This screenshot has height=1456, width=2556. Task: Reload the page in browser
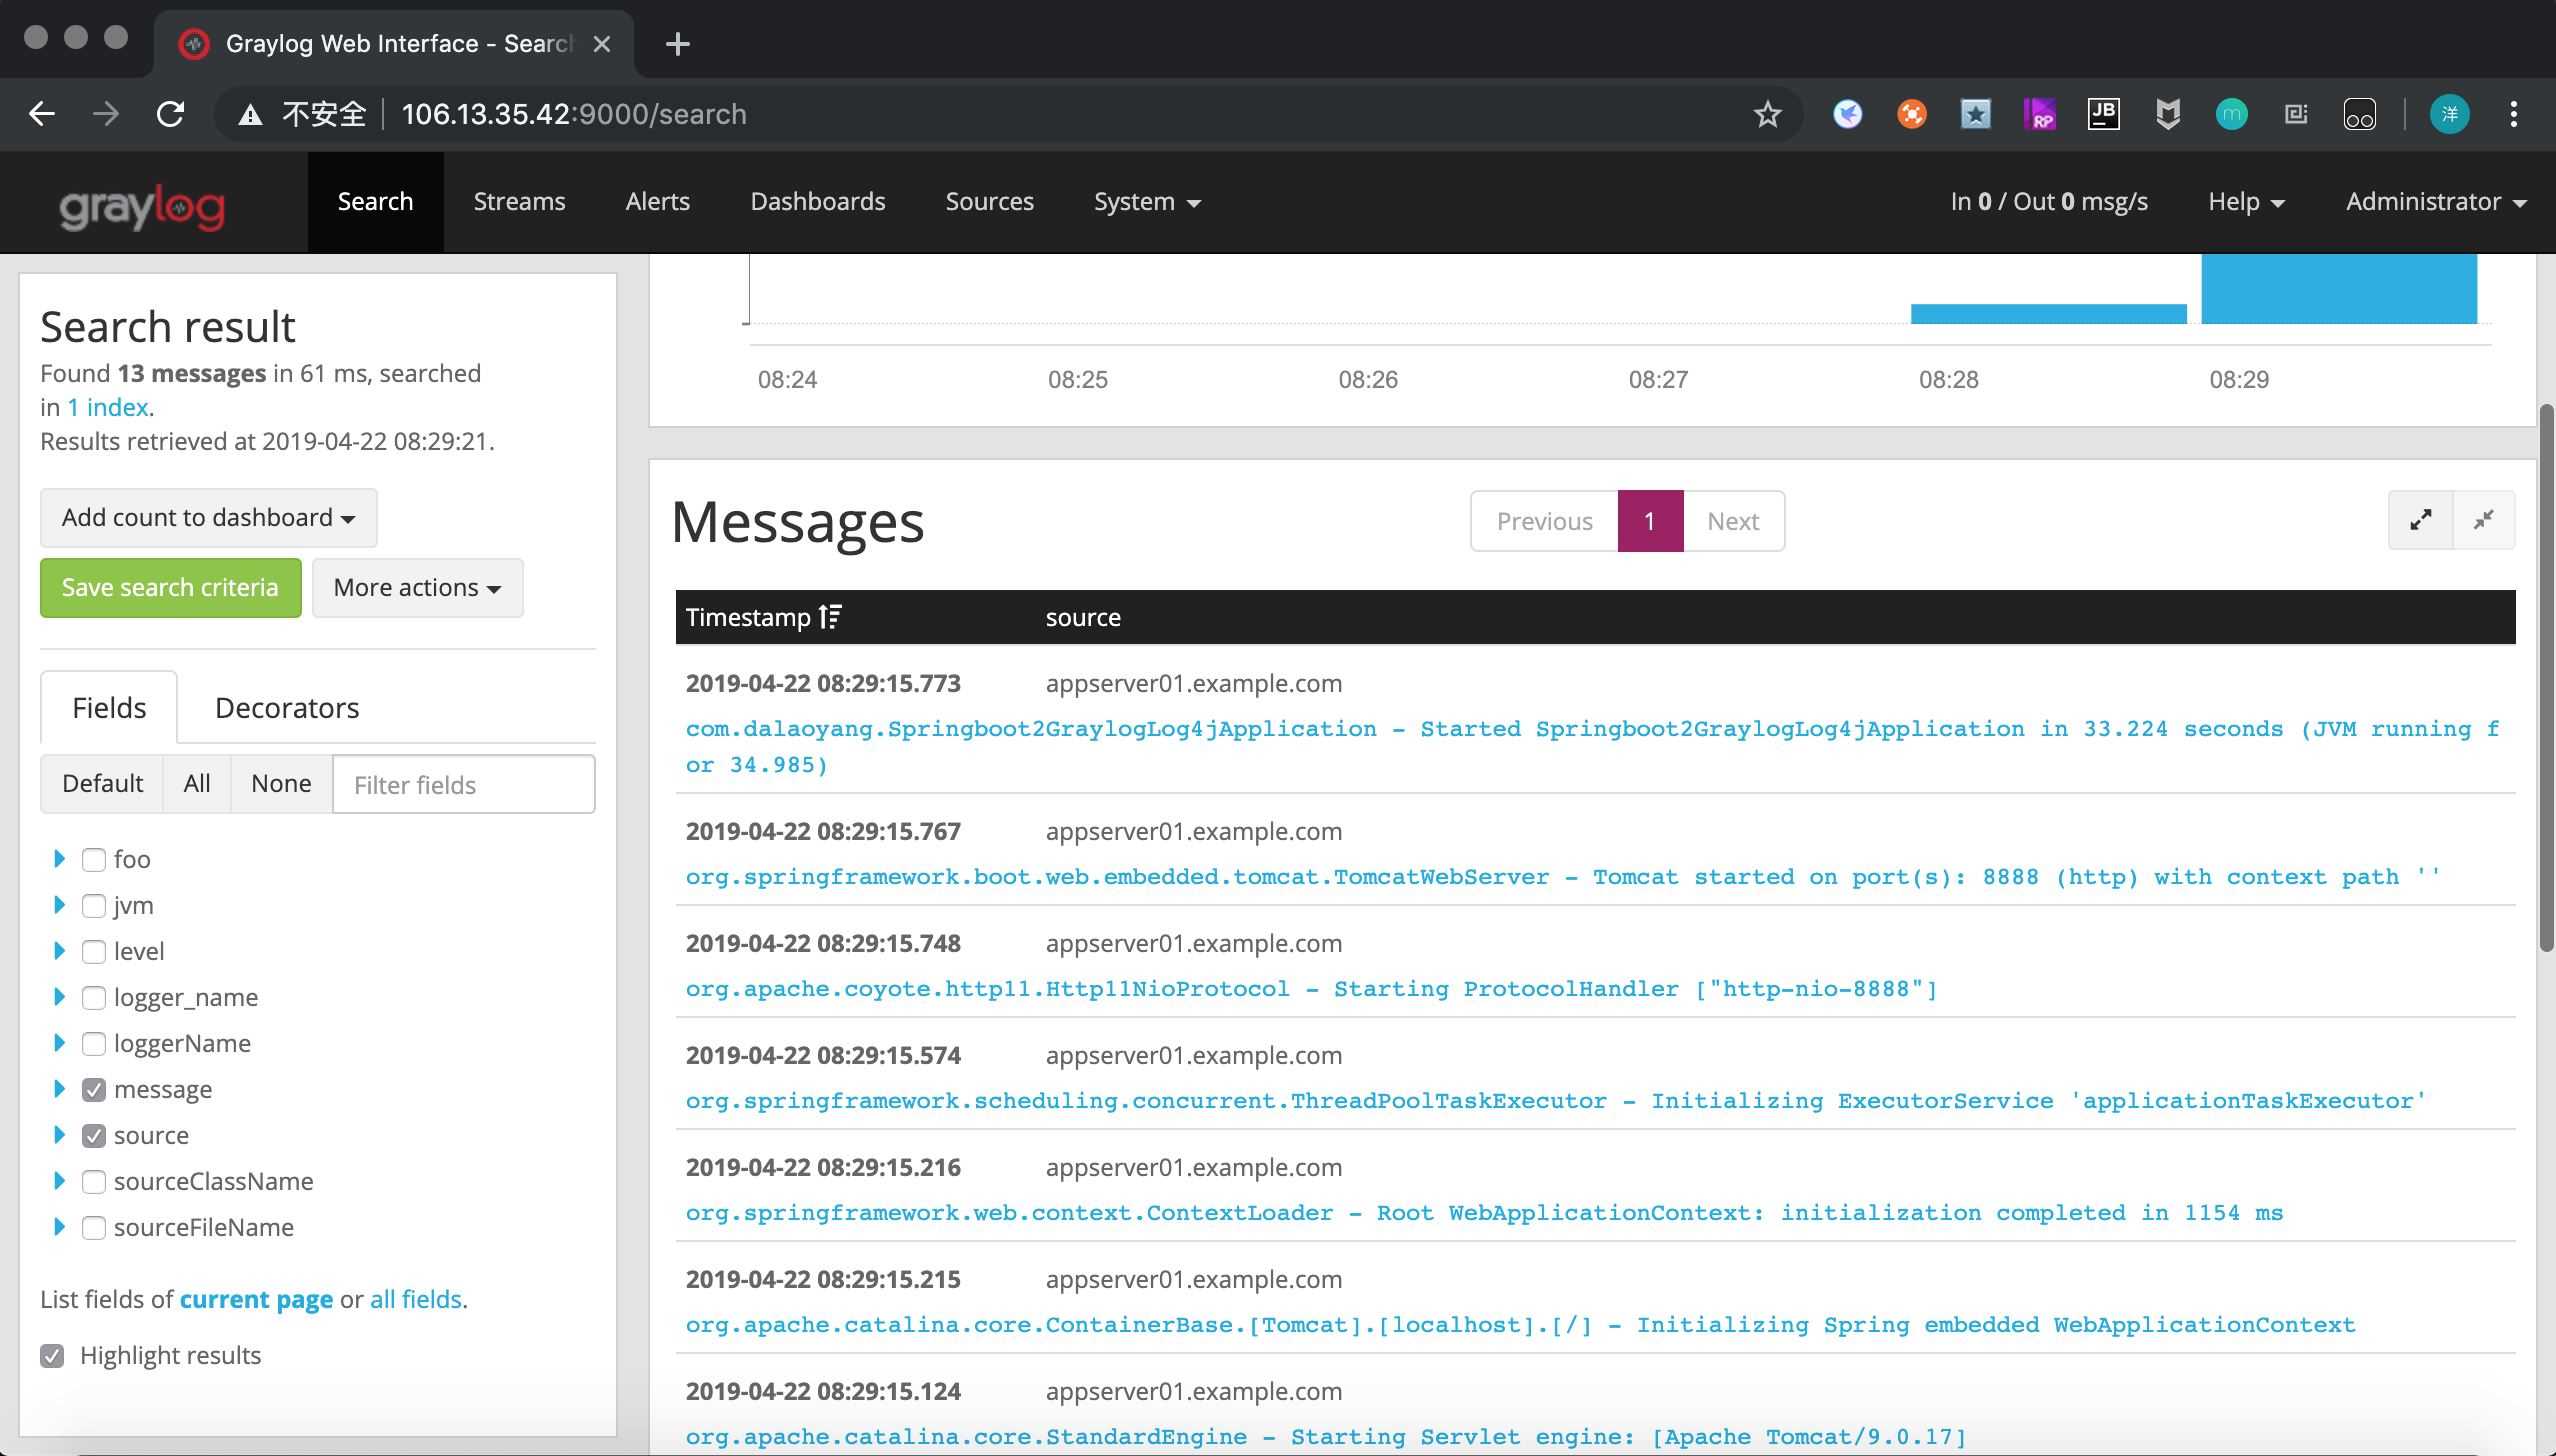170,114
